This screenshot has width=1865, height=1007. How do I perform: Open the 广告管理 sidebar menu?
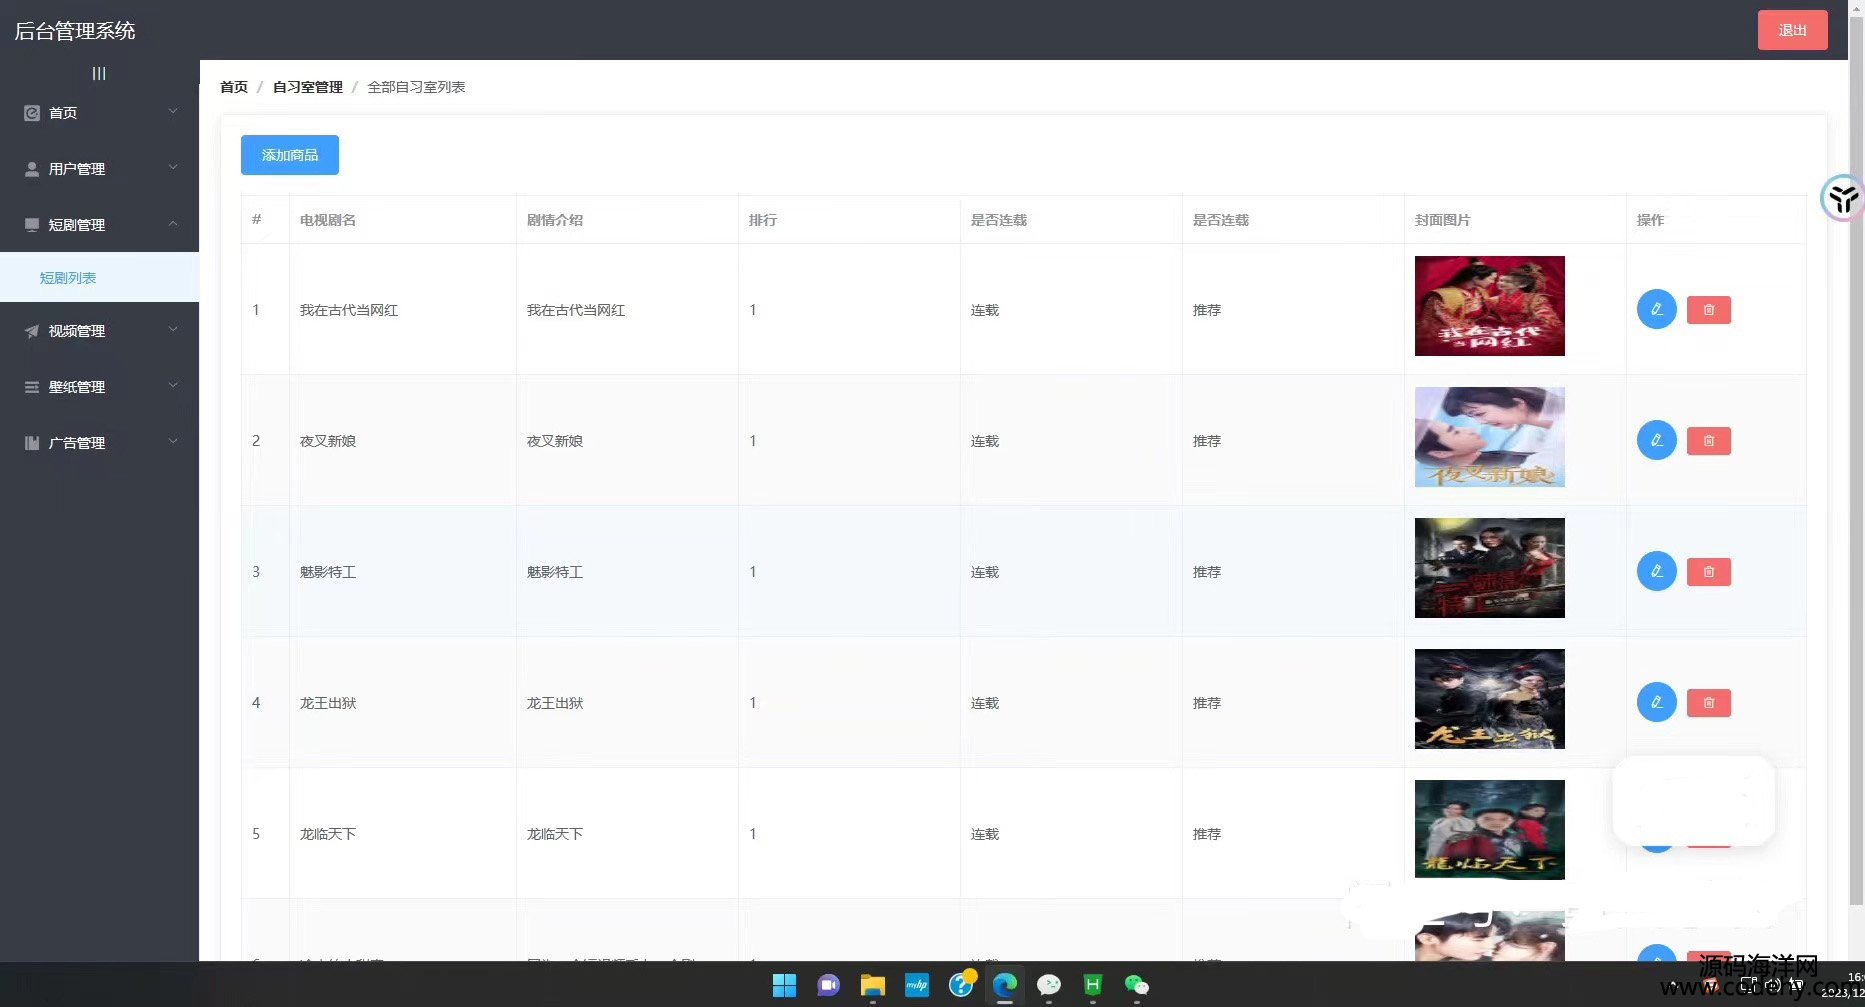pos(99,443)
